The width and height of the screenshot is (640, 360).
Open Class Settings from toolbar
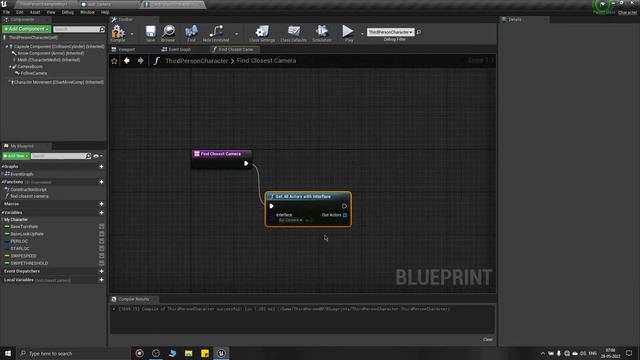[262, 33]
